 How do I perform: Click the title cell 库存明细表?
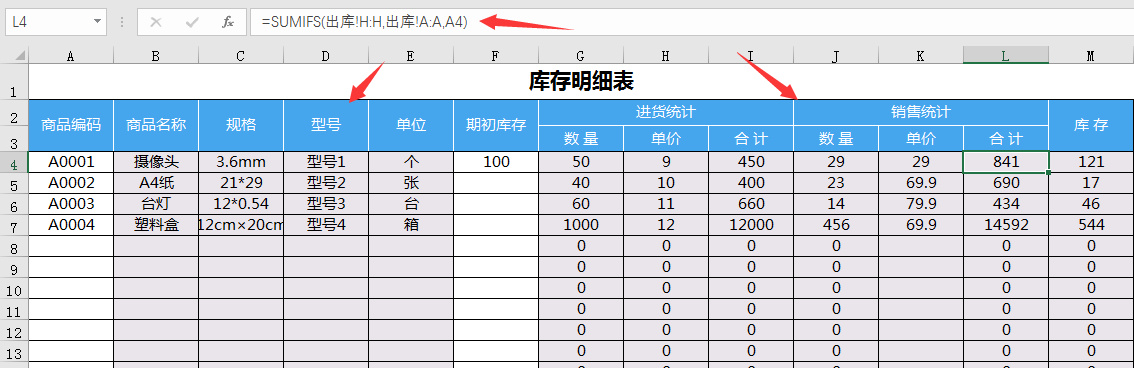(x=581, y=81)
